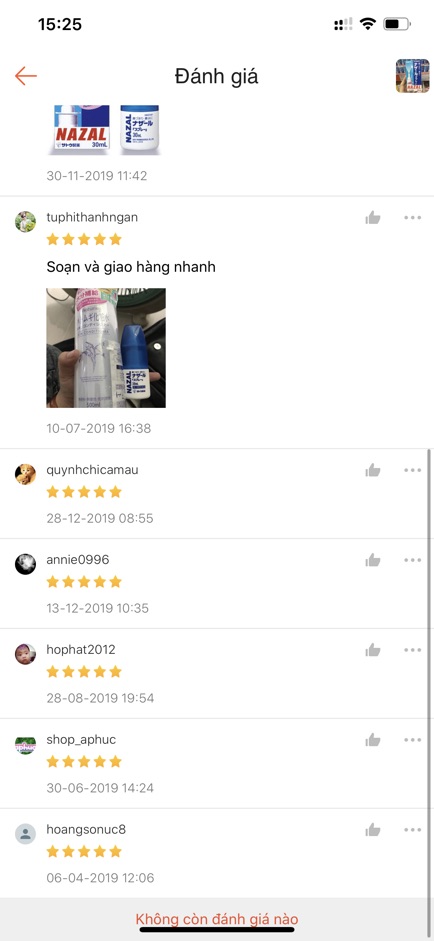The width and height of the screenshot is (434, 941).
Task: Like tuphithanhngan's review
Action: pos(373,217)
